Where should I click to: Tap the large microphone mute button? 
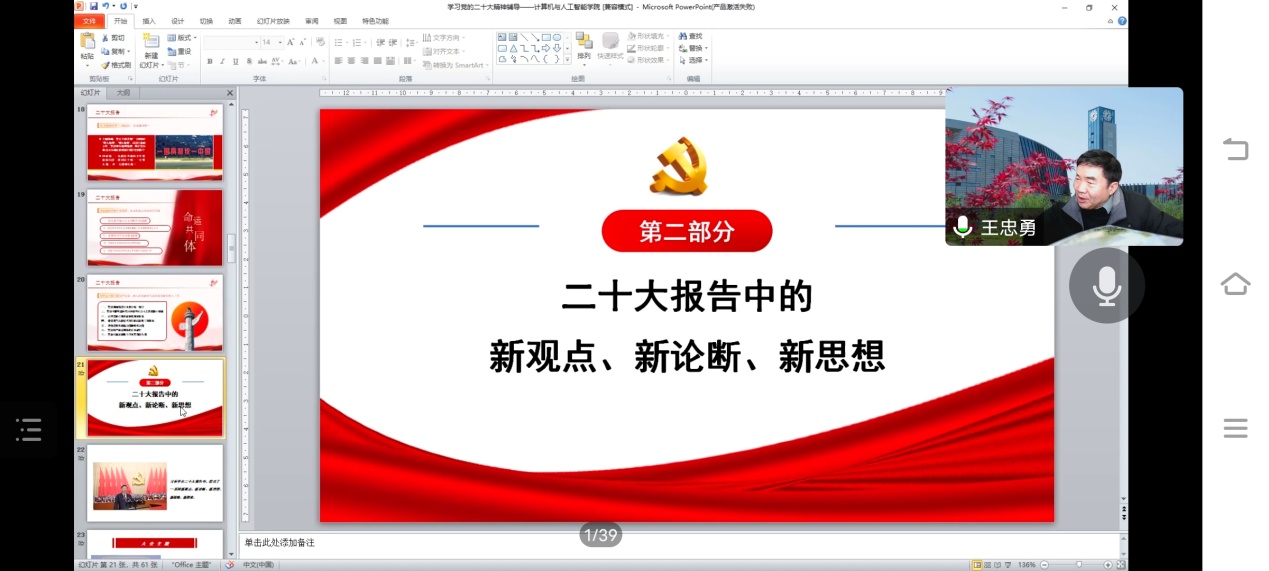pos(1107,286)
